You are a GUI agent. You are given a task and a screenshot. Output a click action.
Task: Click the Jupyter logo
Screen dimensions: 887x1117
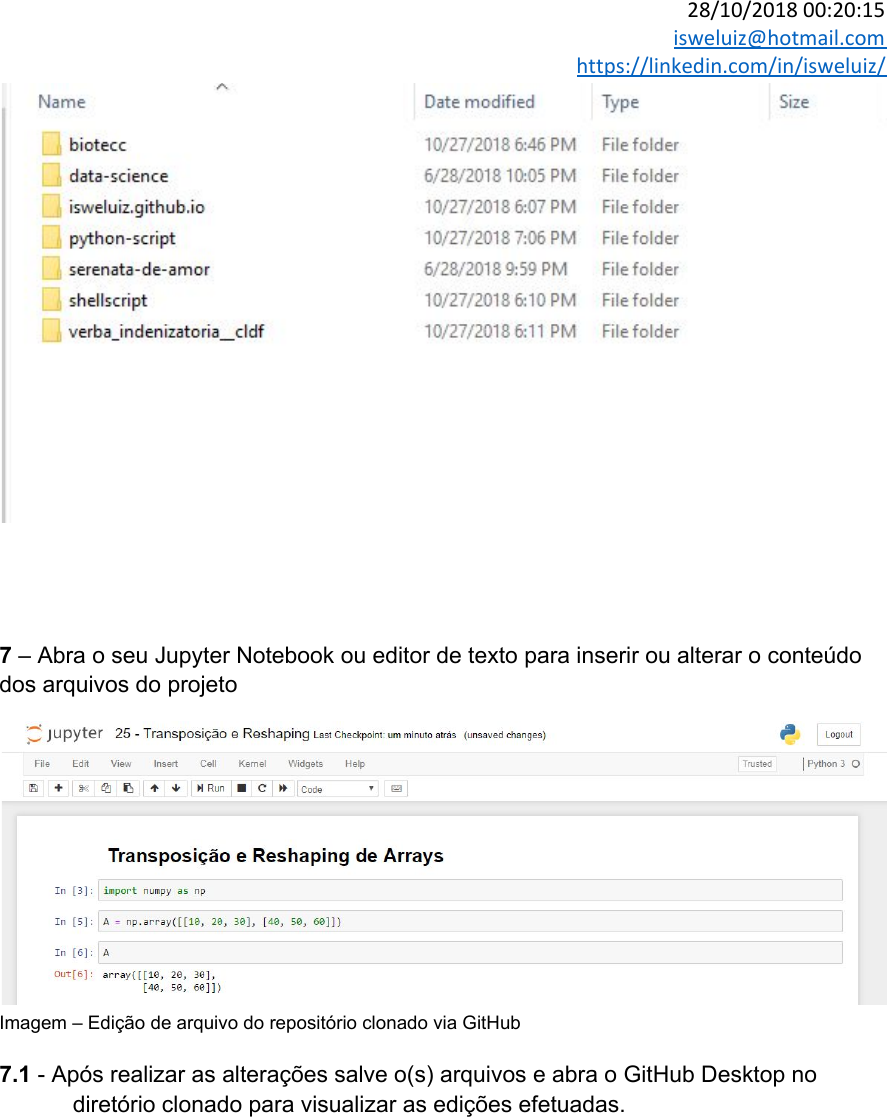coord(64,733)
